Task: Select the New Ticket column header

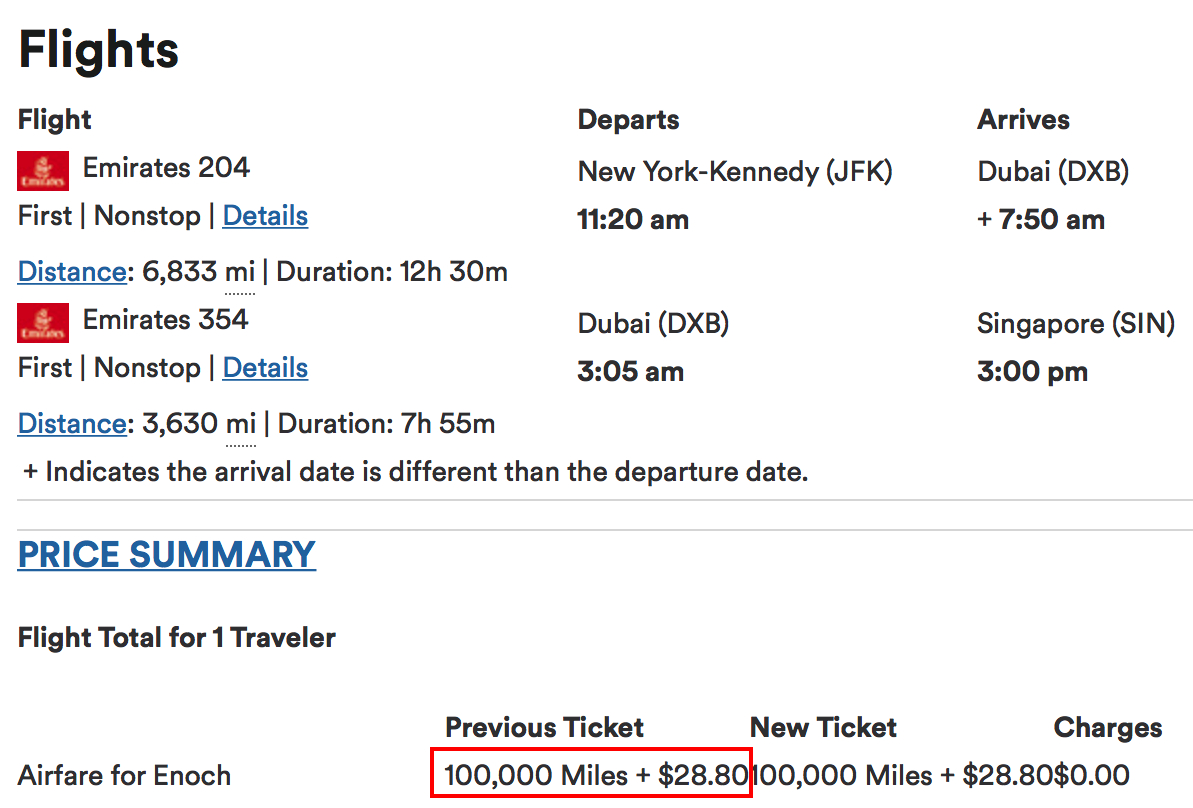Action: click(x=822, y=727)
